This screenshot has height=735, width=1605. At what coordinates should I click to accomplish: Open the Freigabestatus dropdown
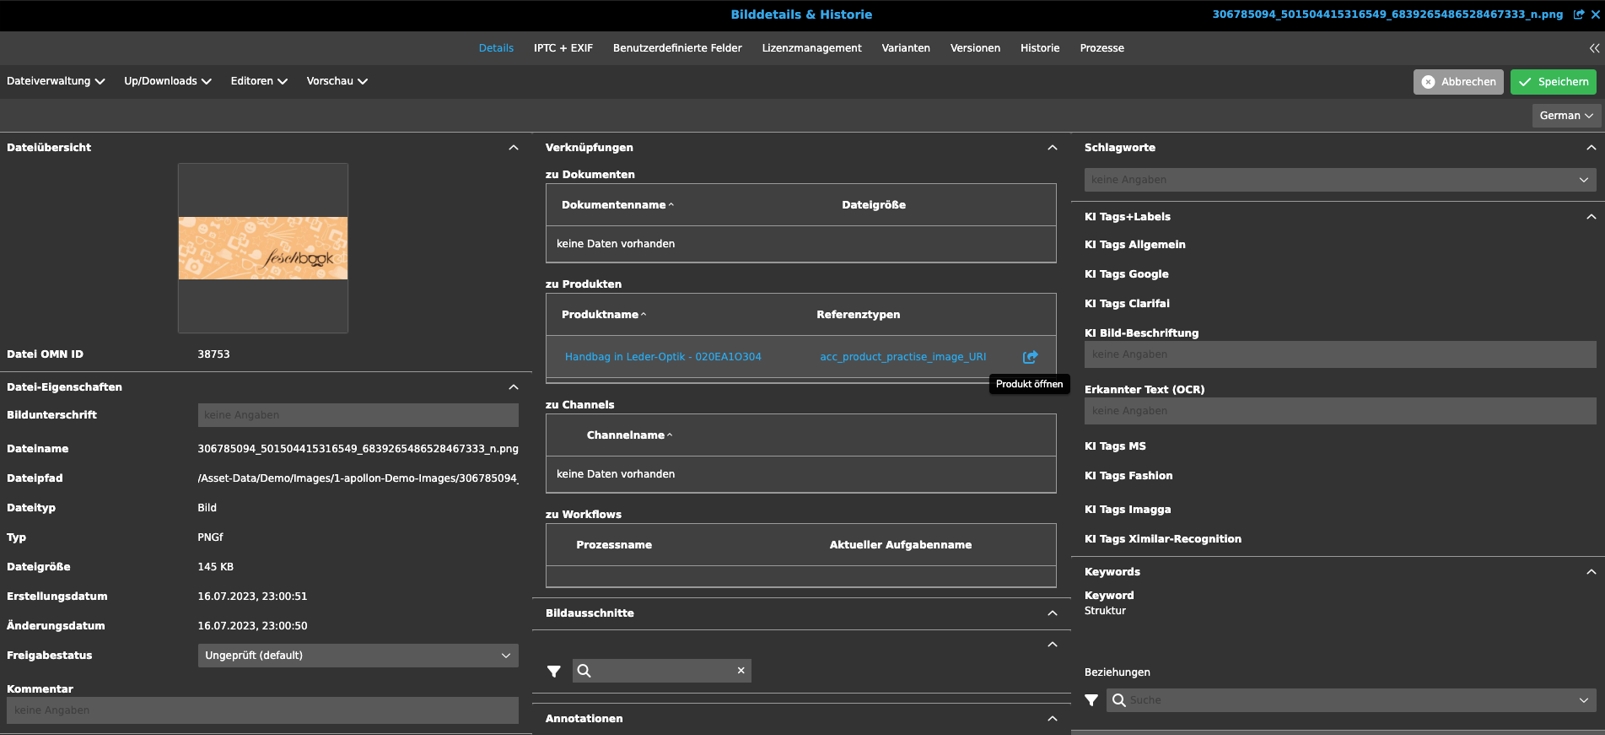(357, 656)
